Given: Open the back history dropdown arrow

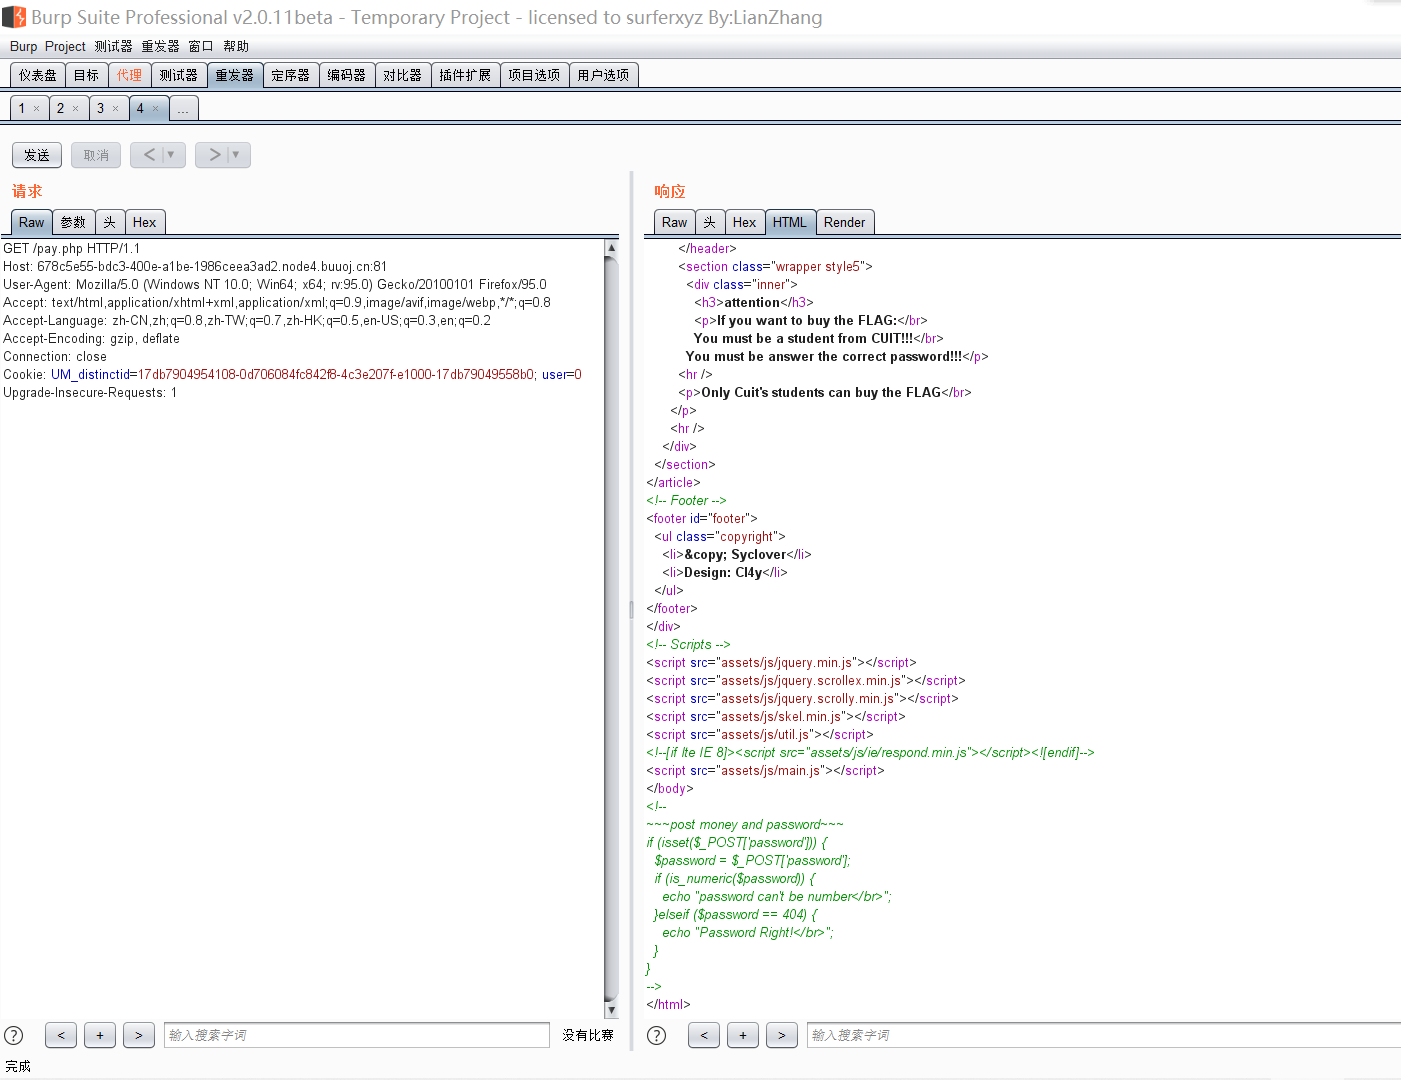Looking at the screenshot, I should point(172,155).
